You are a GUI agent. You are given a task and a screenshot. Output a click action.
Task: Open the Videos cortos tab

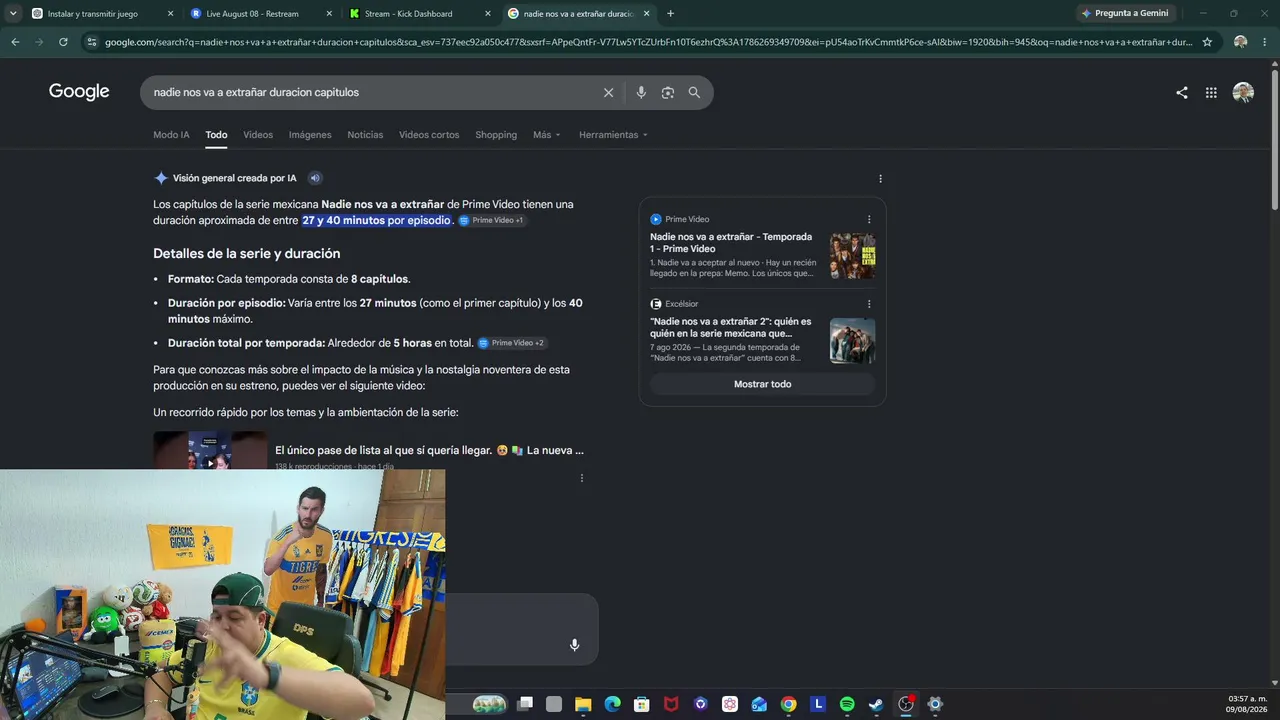(429, 135)
